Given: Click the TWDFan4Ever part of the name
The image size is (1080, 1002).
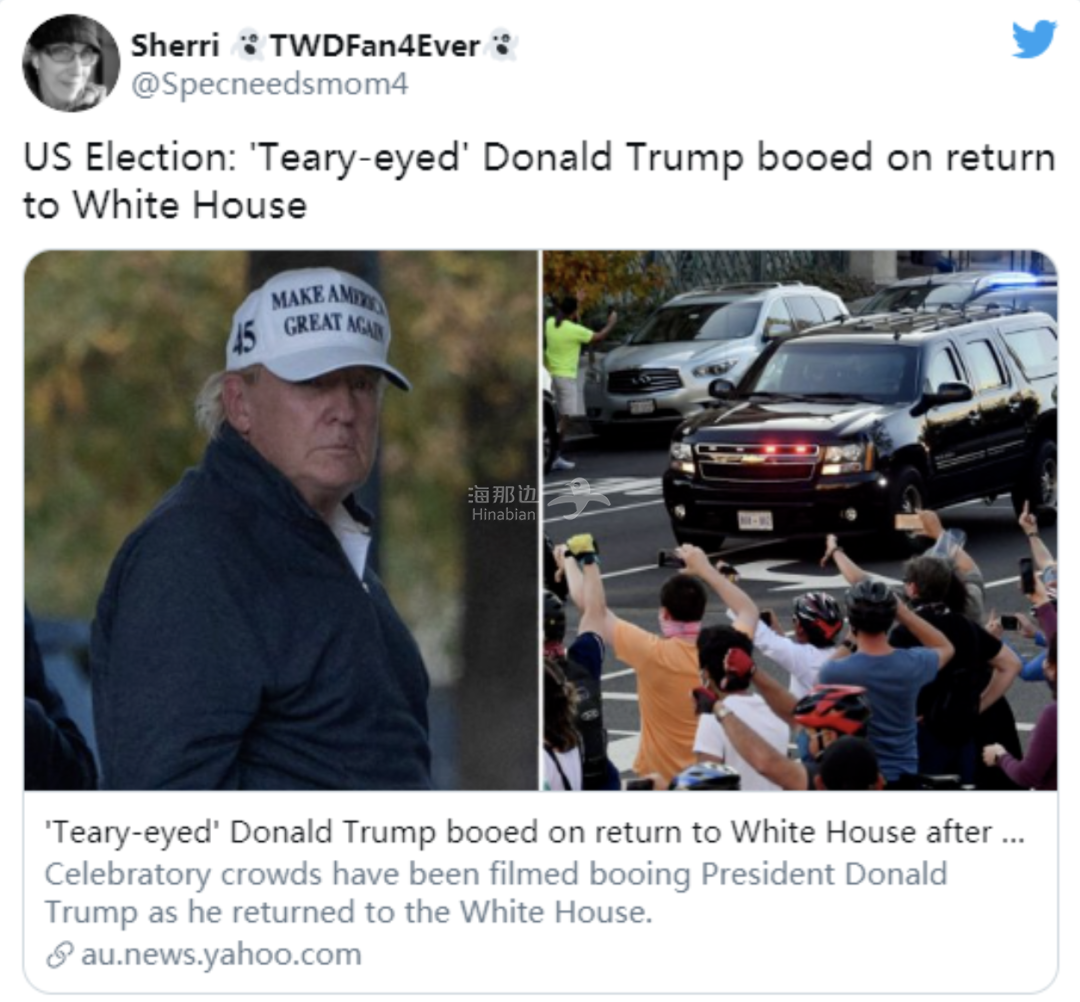Looking at the screenshot, I should pyautogui.click(x=375, y=45).
